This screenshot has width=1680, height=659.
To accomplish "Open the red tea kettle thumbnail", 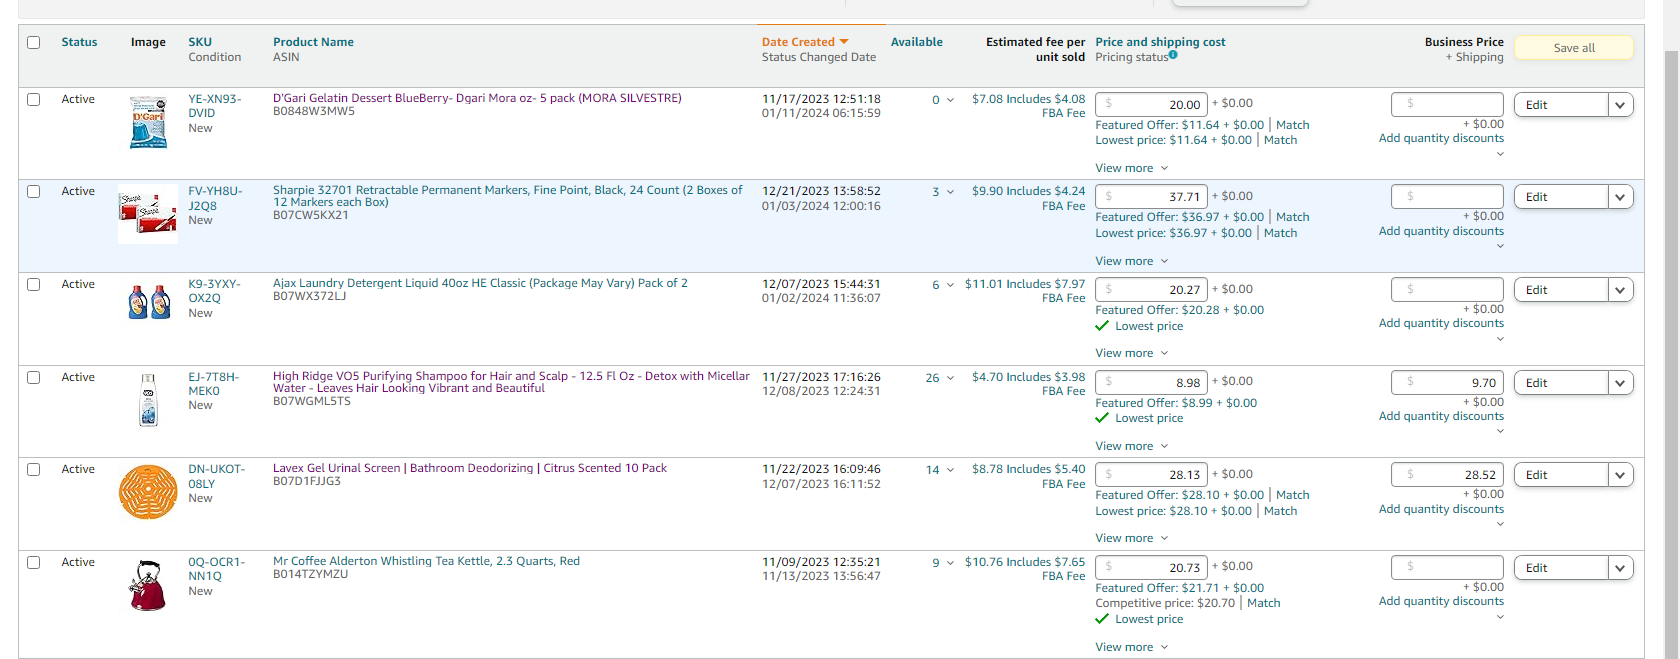I will click(148, 585).
